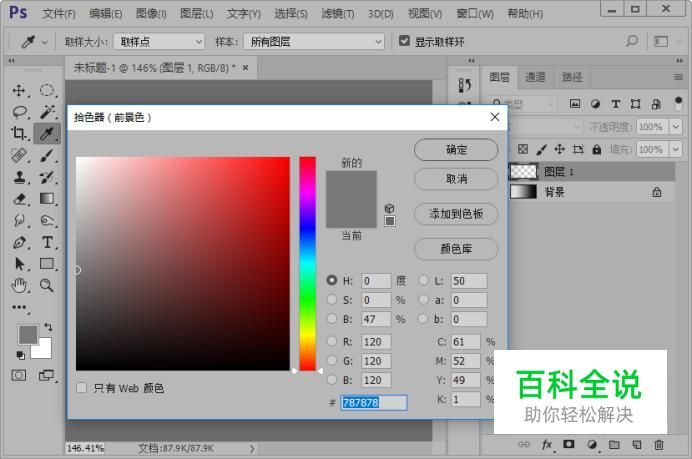Select the Clone Stamp tool
Screen dimensions: 692x459
tap(19, 177)
